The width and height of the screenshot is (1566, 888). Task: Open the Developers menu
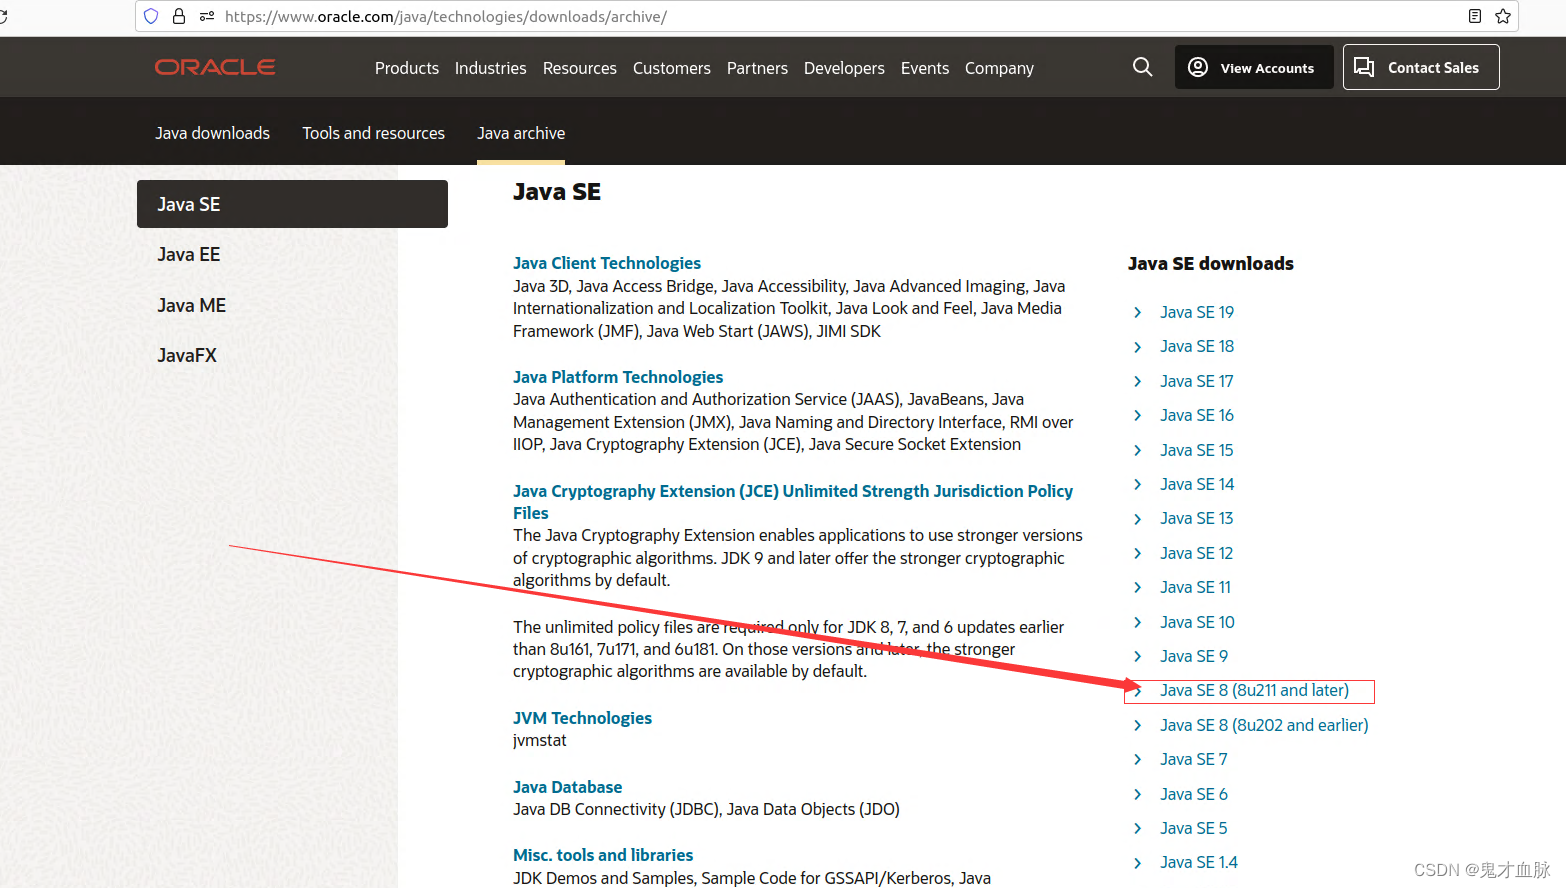[x=844, y=68]
